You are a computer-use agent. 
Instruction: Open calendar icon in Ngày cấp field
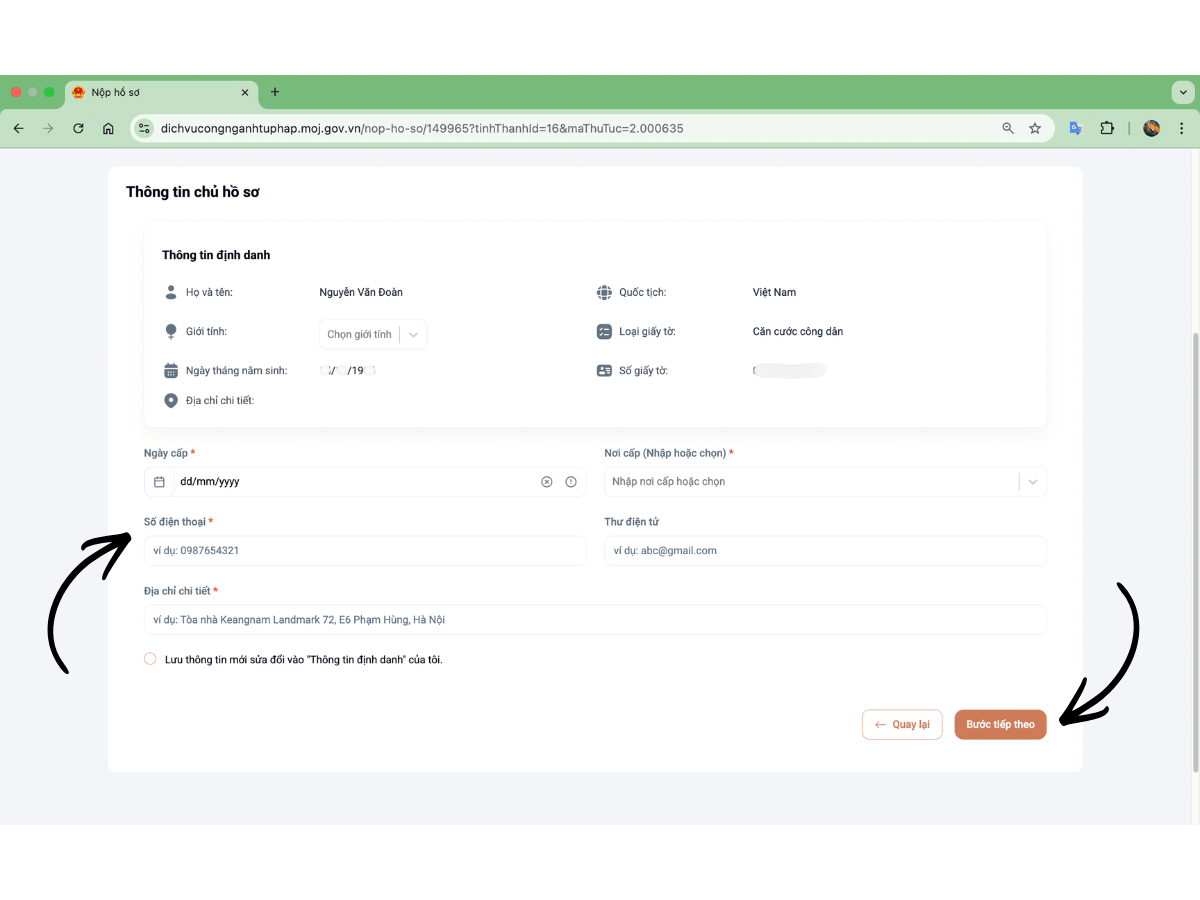tap(159, 482)
